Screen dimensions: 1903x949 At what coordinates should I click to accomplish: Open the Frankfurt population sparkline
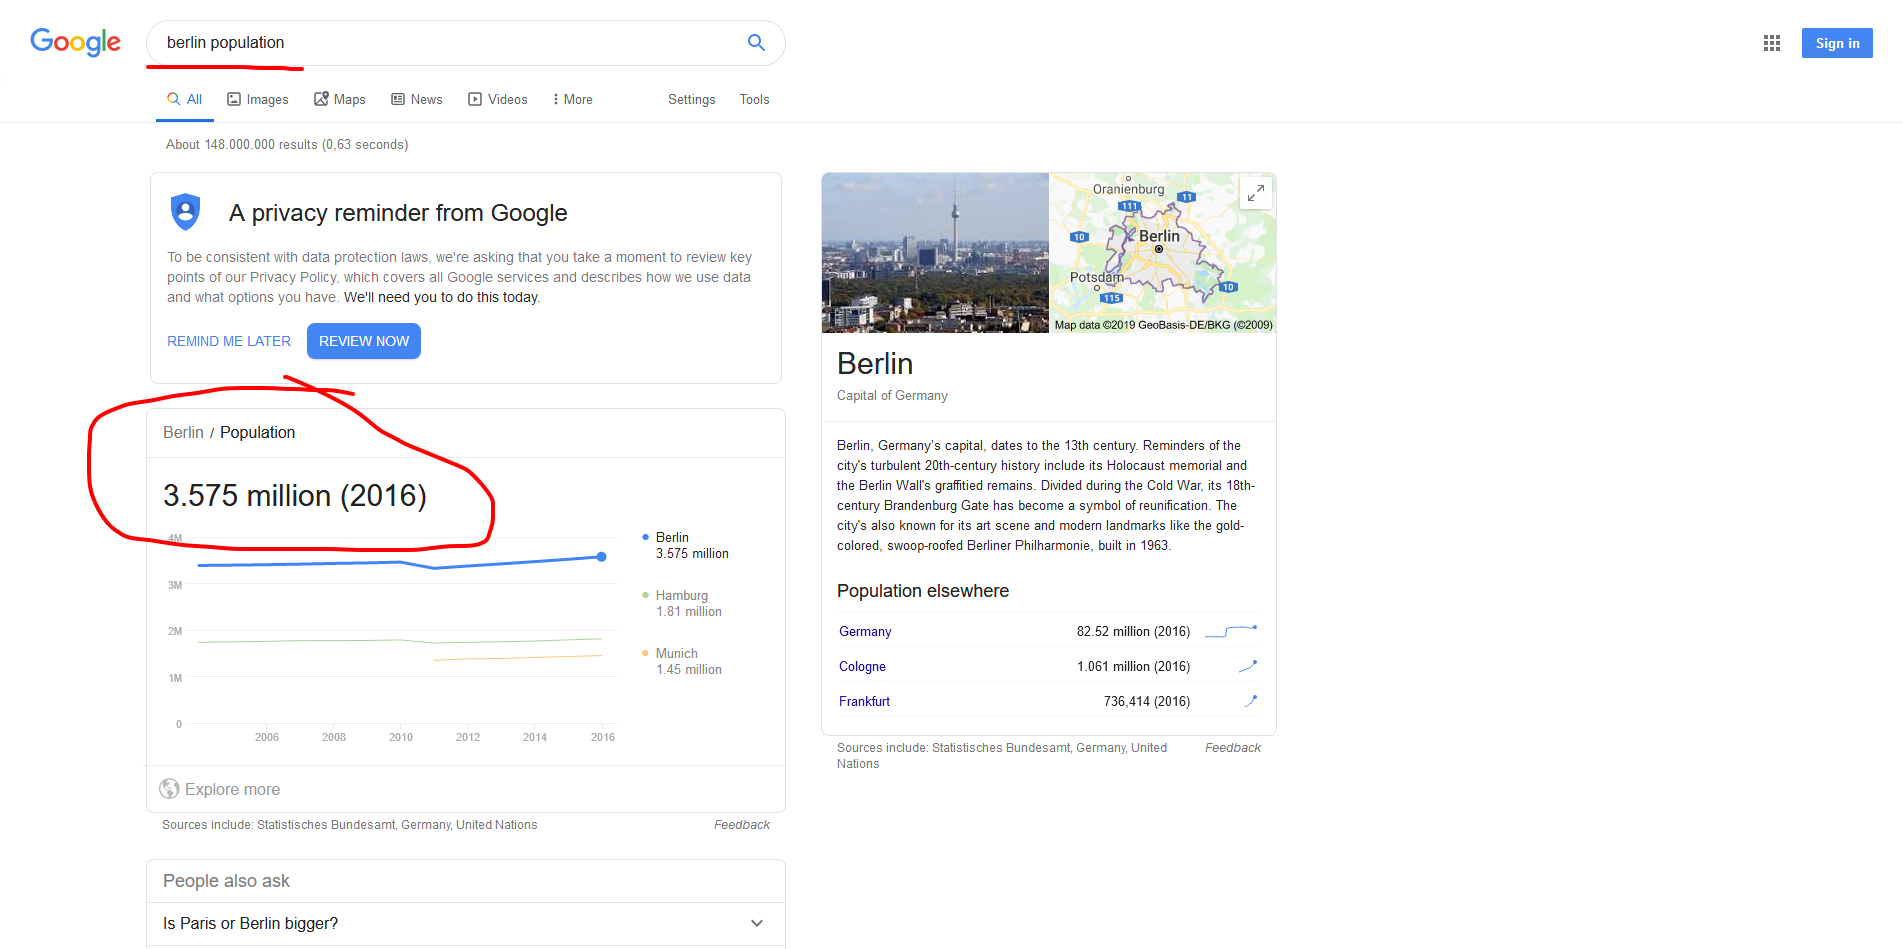pyautogui.click(x=1250, y=701)
